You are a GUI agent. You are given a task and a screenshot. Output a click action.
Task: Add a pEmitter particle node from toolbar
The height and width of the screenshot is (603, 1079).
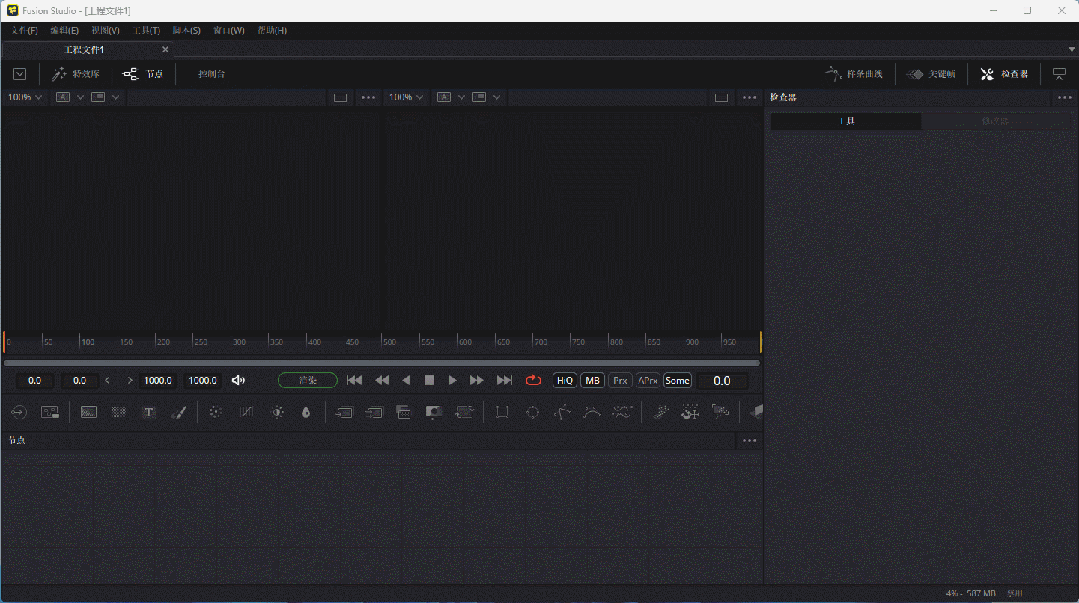(x=661, y=412)
